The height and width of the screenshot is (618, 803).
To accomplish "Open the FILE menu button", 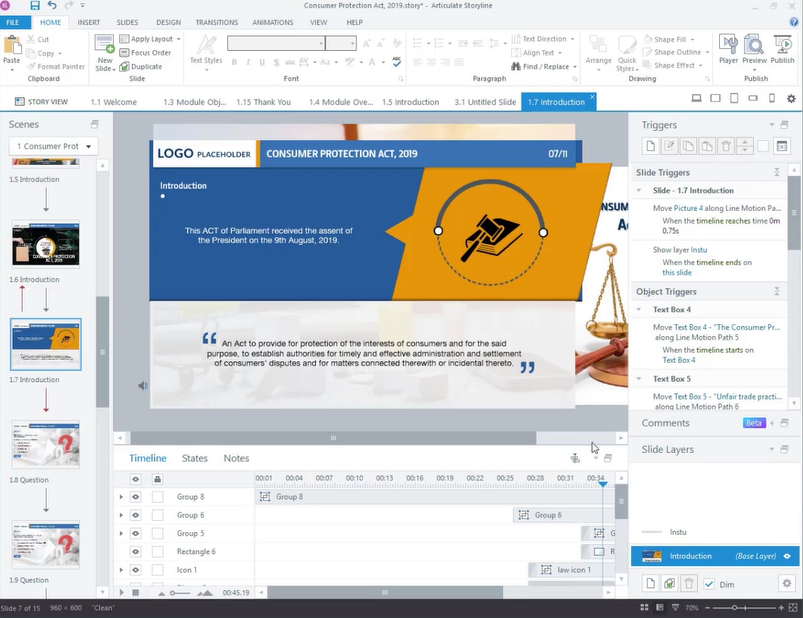I will tap(13, 23).
